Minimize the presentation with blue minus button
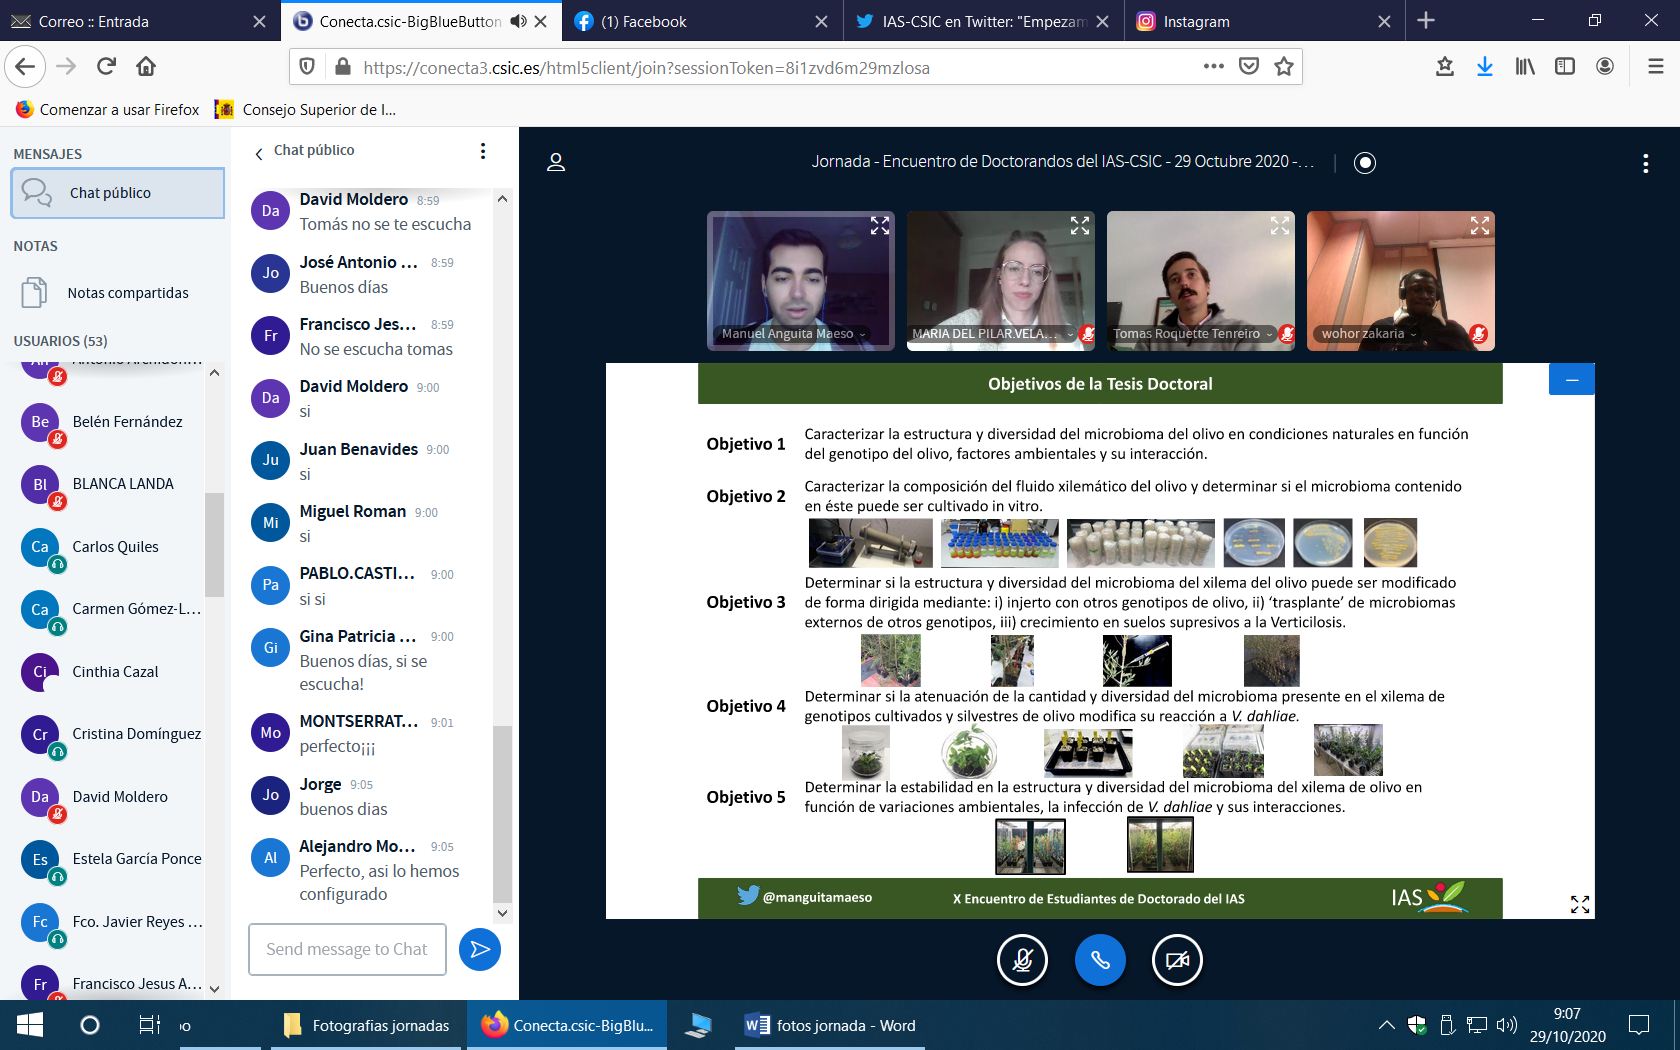 pyautogui.click(x=1571, y=380)
